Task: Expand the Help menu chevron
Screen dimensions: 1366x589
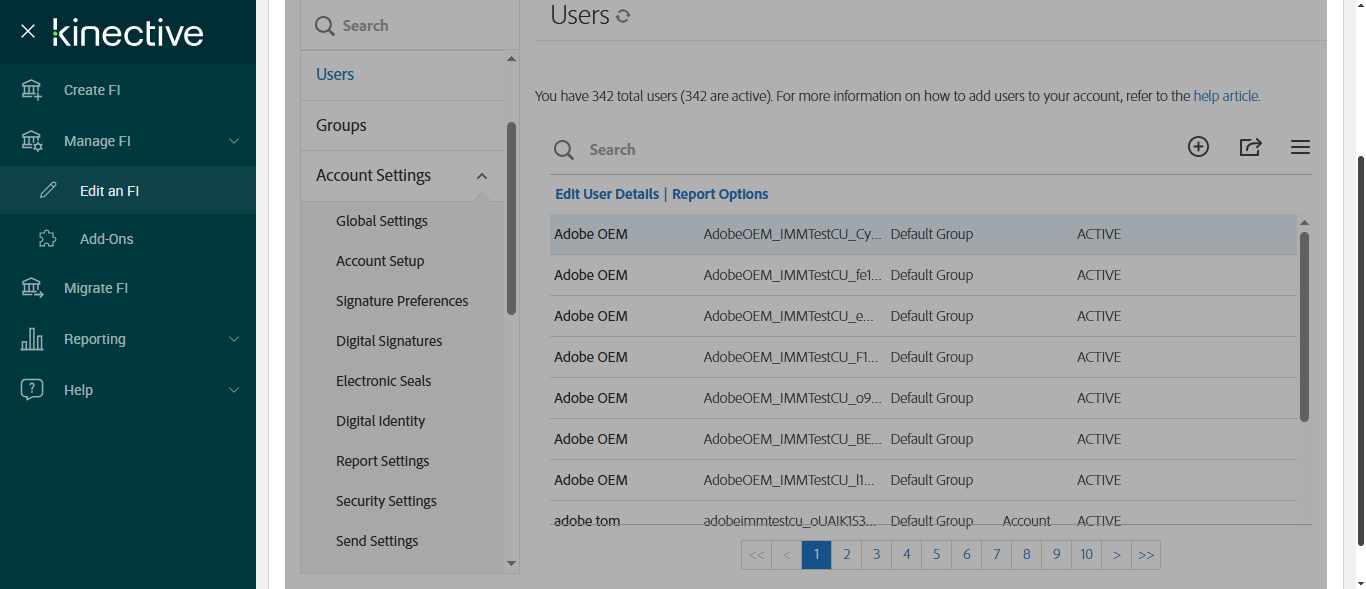Action: 234,390
